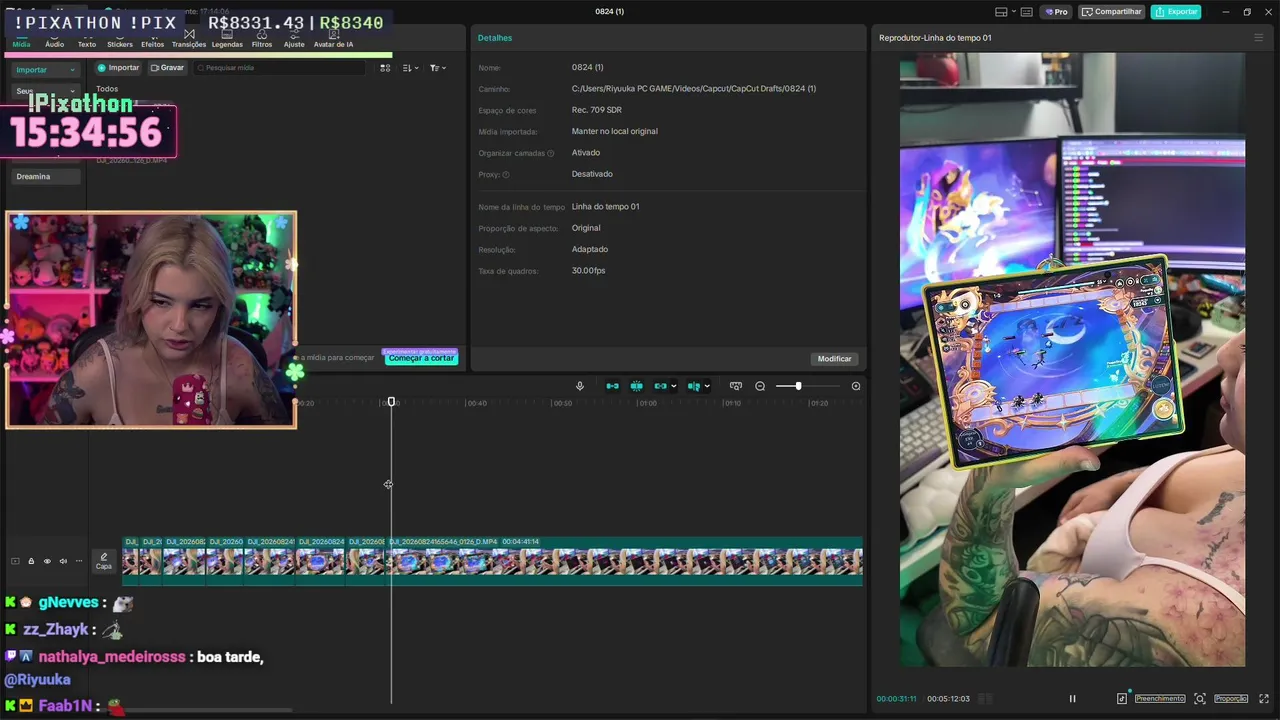Expand the Importar sidebar section
Image resolution: width=1280 pixels, height=720 pixels.
pos(45,70)
